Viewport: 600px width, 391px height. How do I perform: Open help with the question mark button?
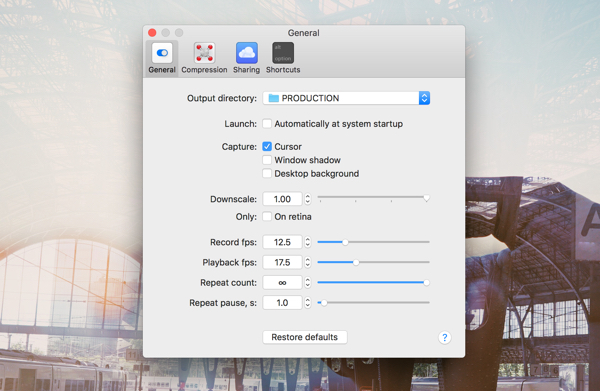pyautogui.click(x=444, y=337)
